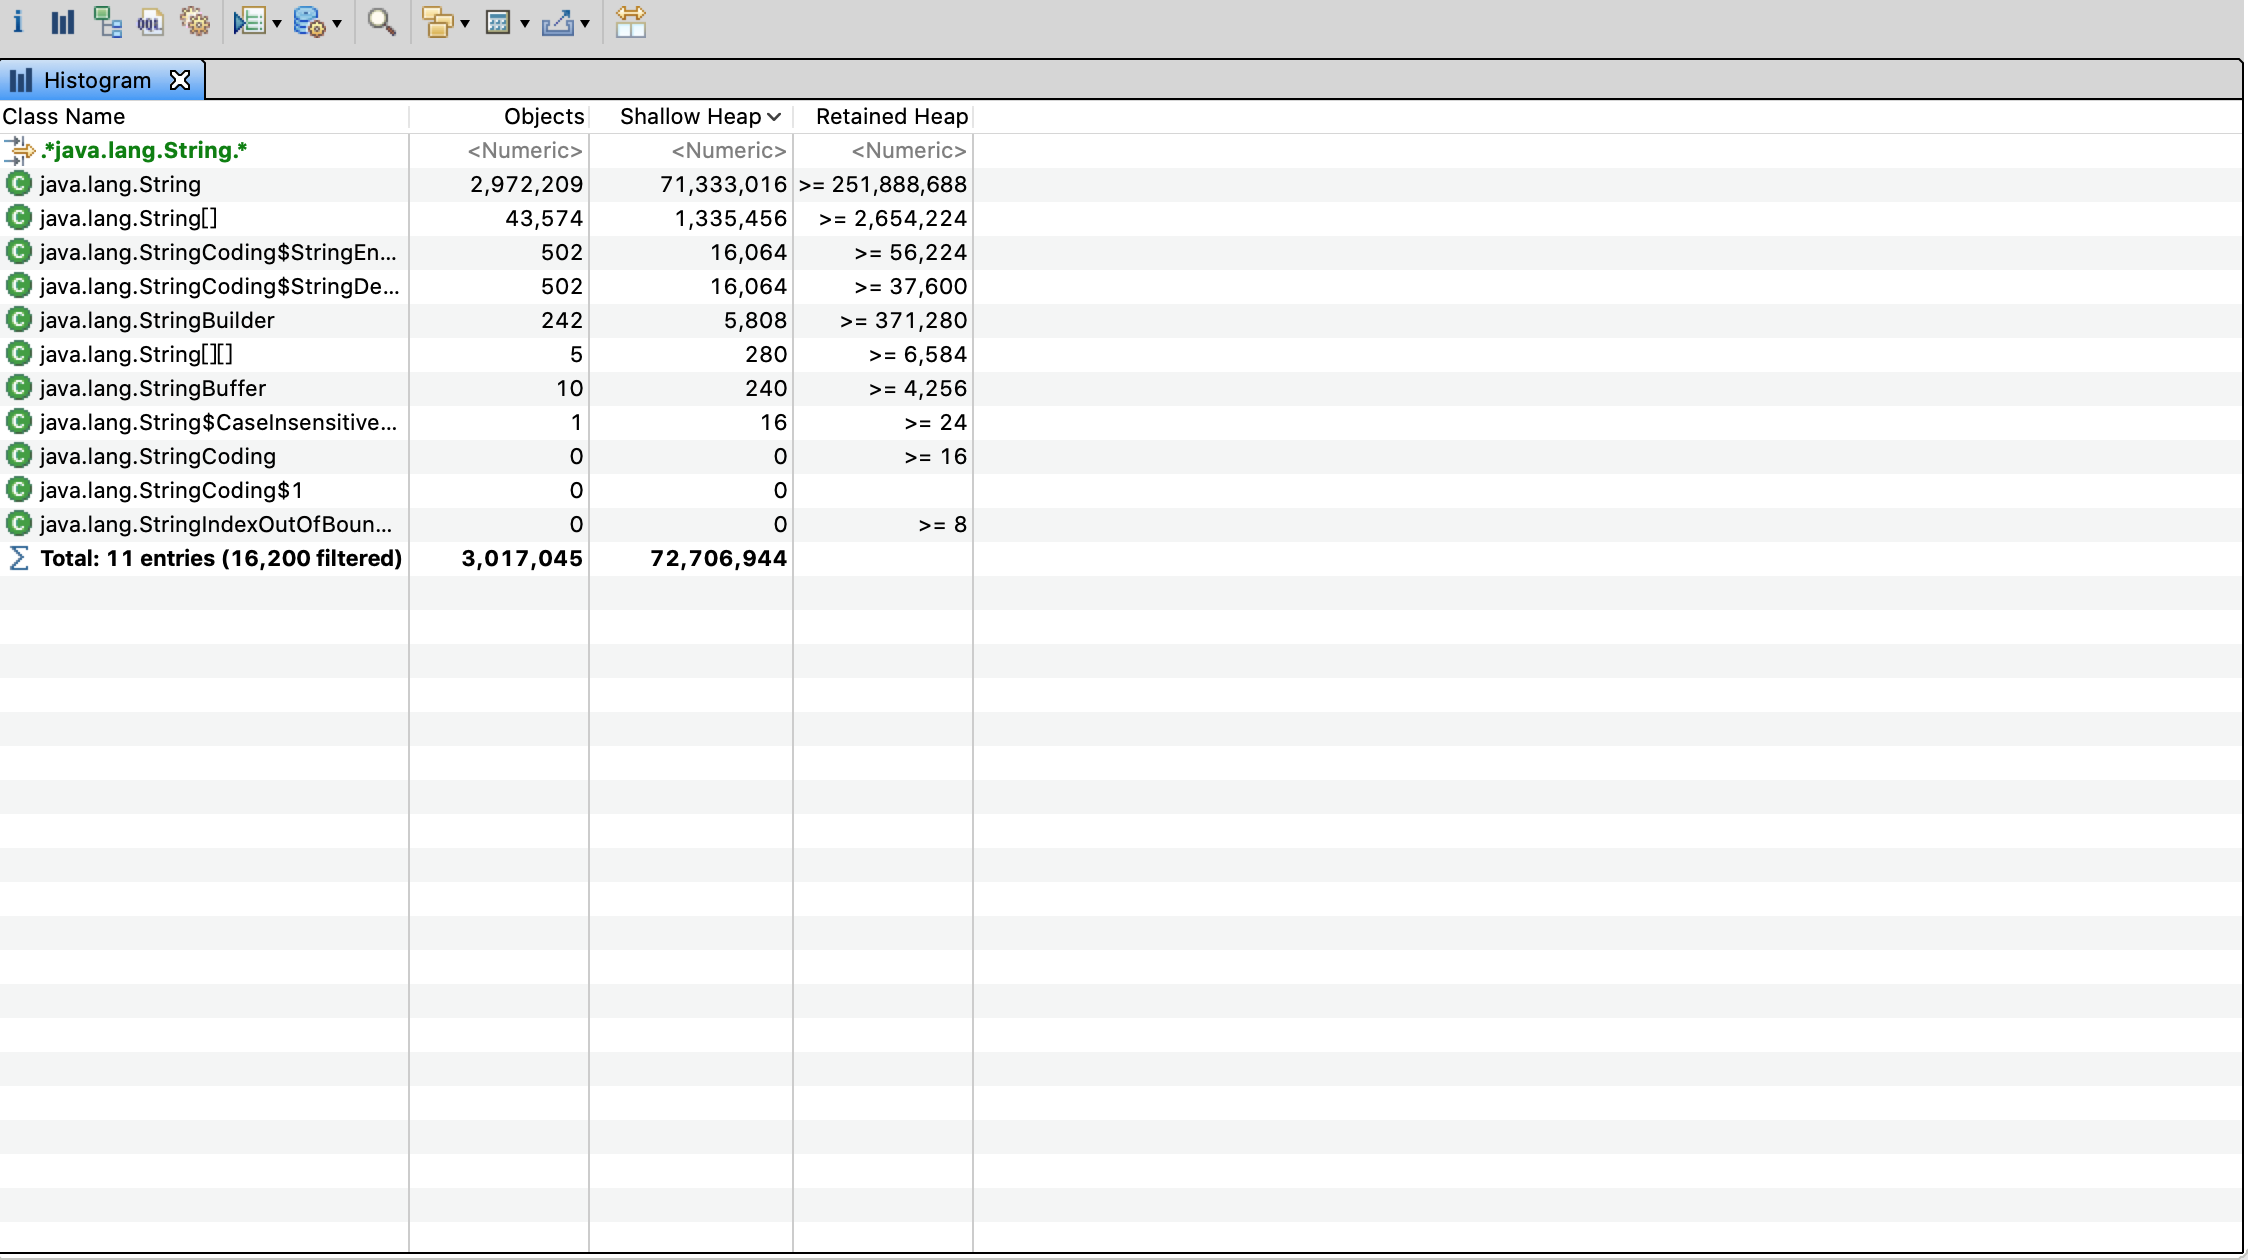Image resolution: width=2248 pixels, height=1260 pixels.
Task: Click the class icon beside java.lang.StringBuilder
Action: coord(19,320)
